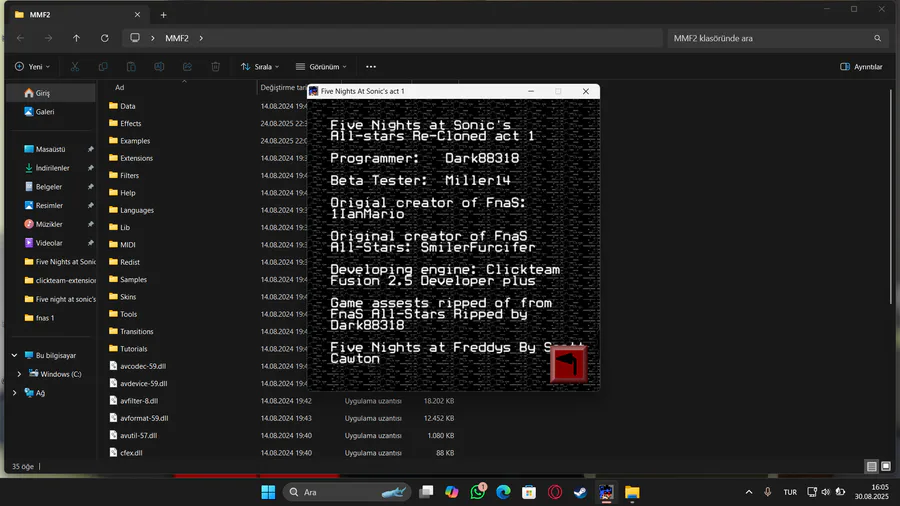The height and width of the screenshot is (506, 900).
Task: Open the three-dots more options menu
Action: tap(371, 67)
